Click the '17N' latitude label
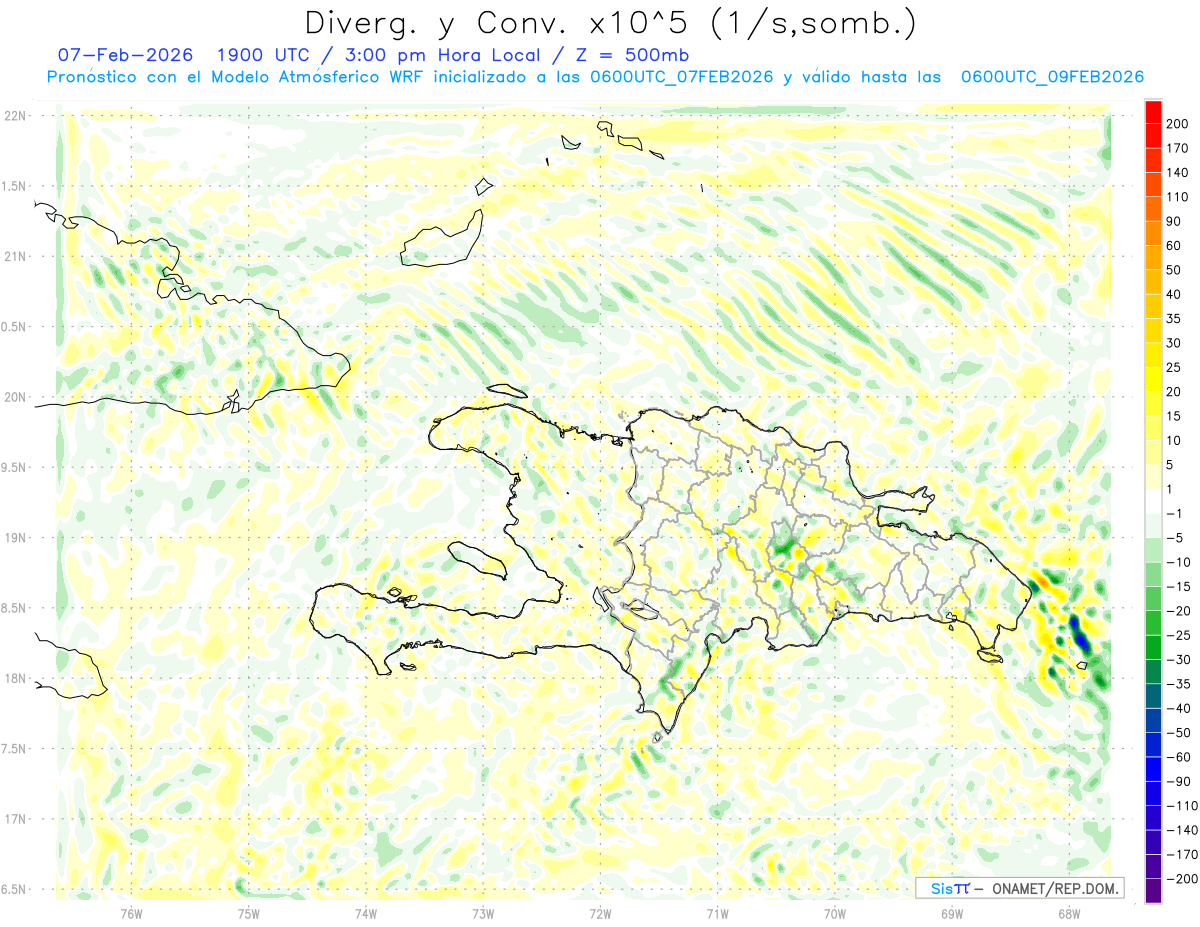Screen dimensions: 1200x927 point(16,819)
